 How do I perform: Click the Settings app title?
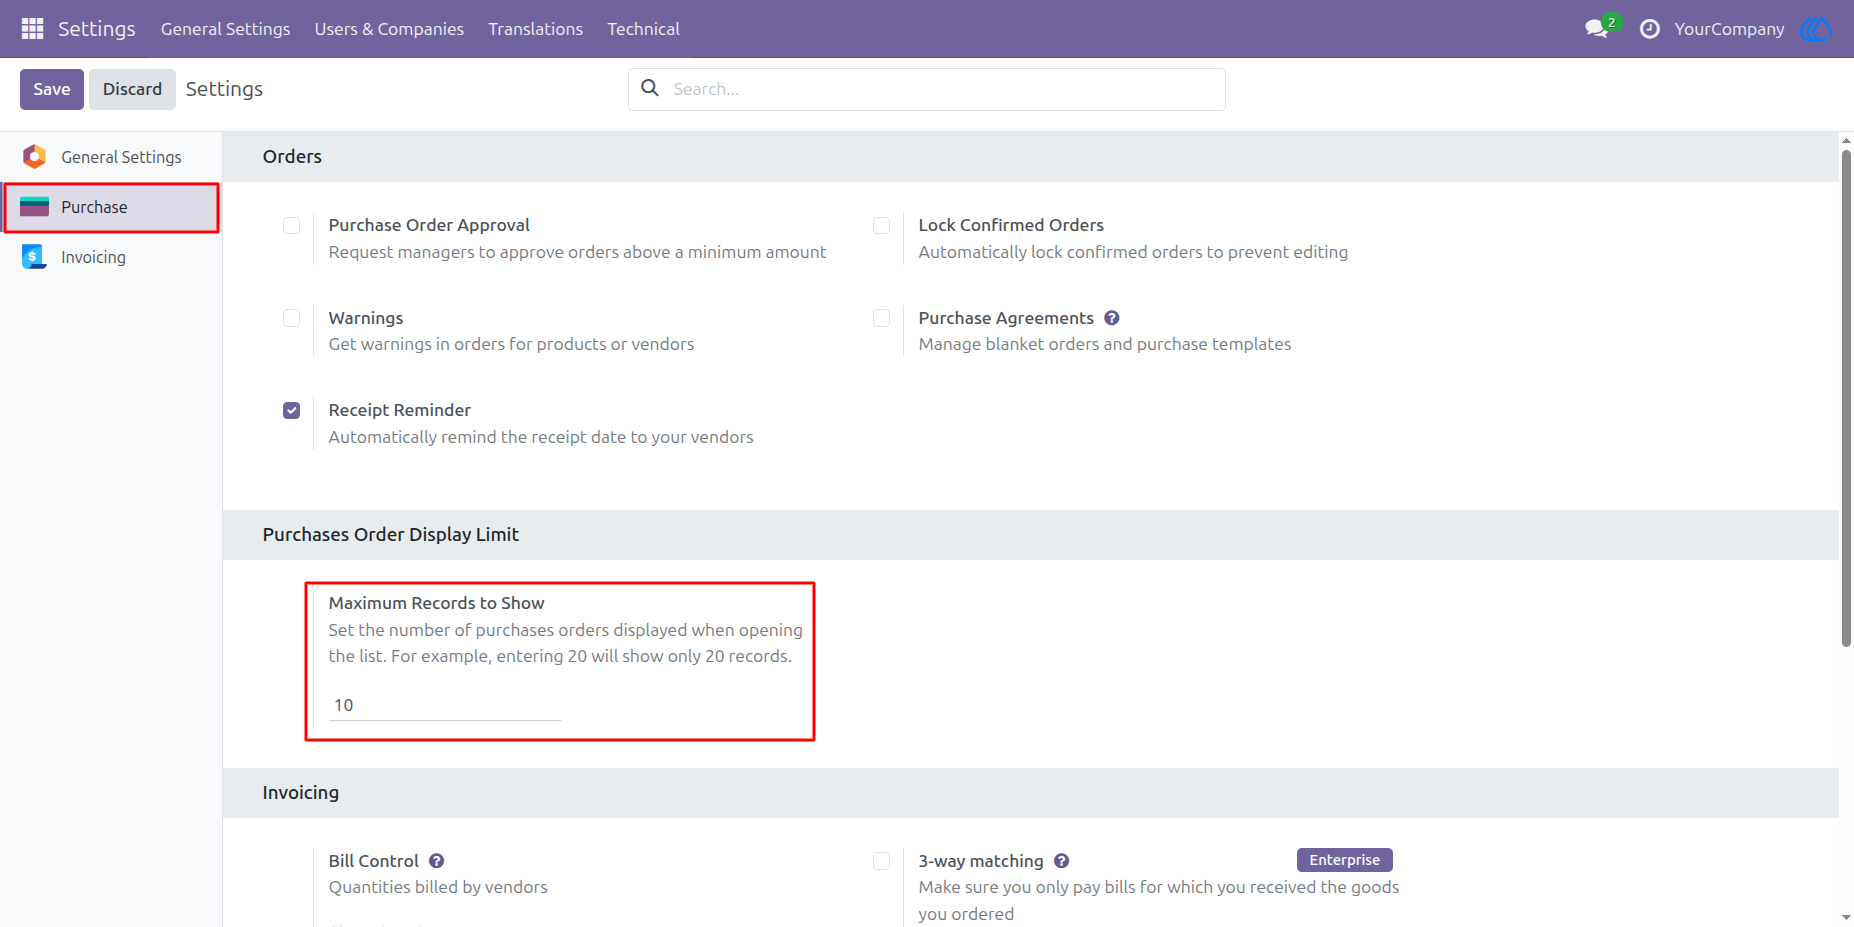(x=97, y=29)
